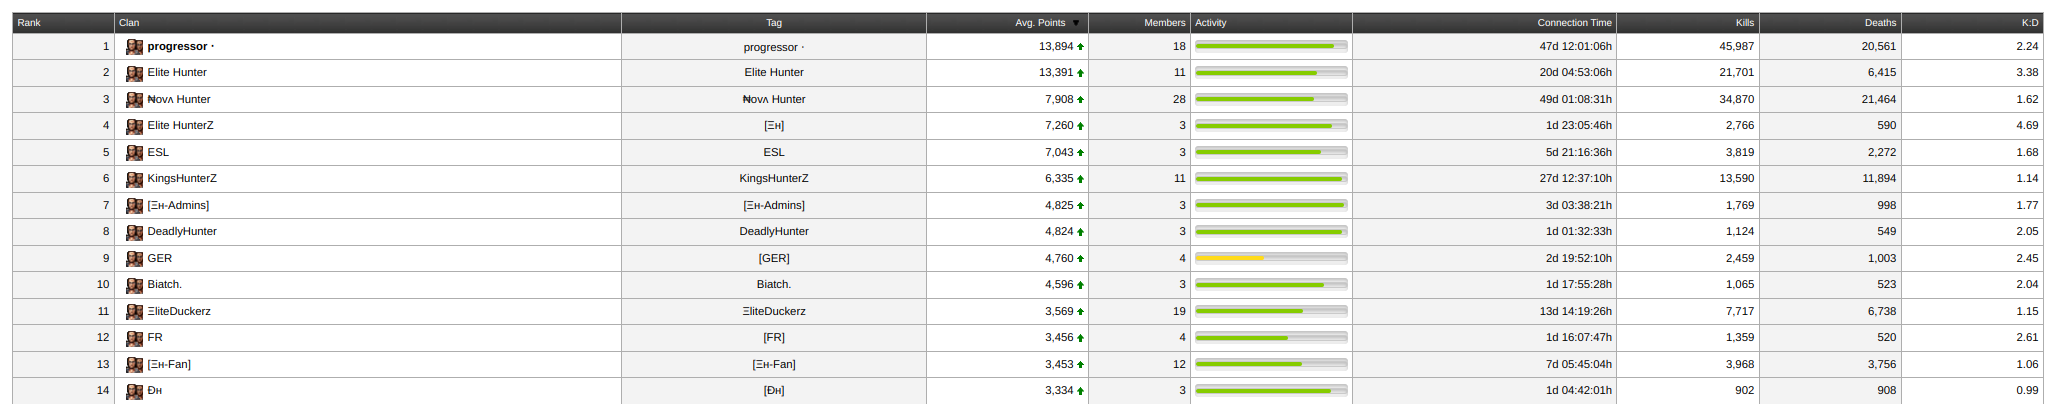
Task: Sort table by Kills column header
Action: point(1745,22)
